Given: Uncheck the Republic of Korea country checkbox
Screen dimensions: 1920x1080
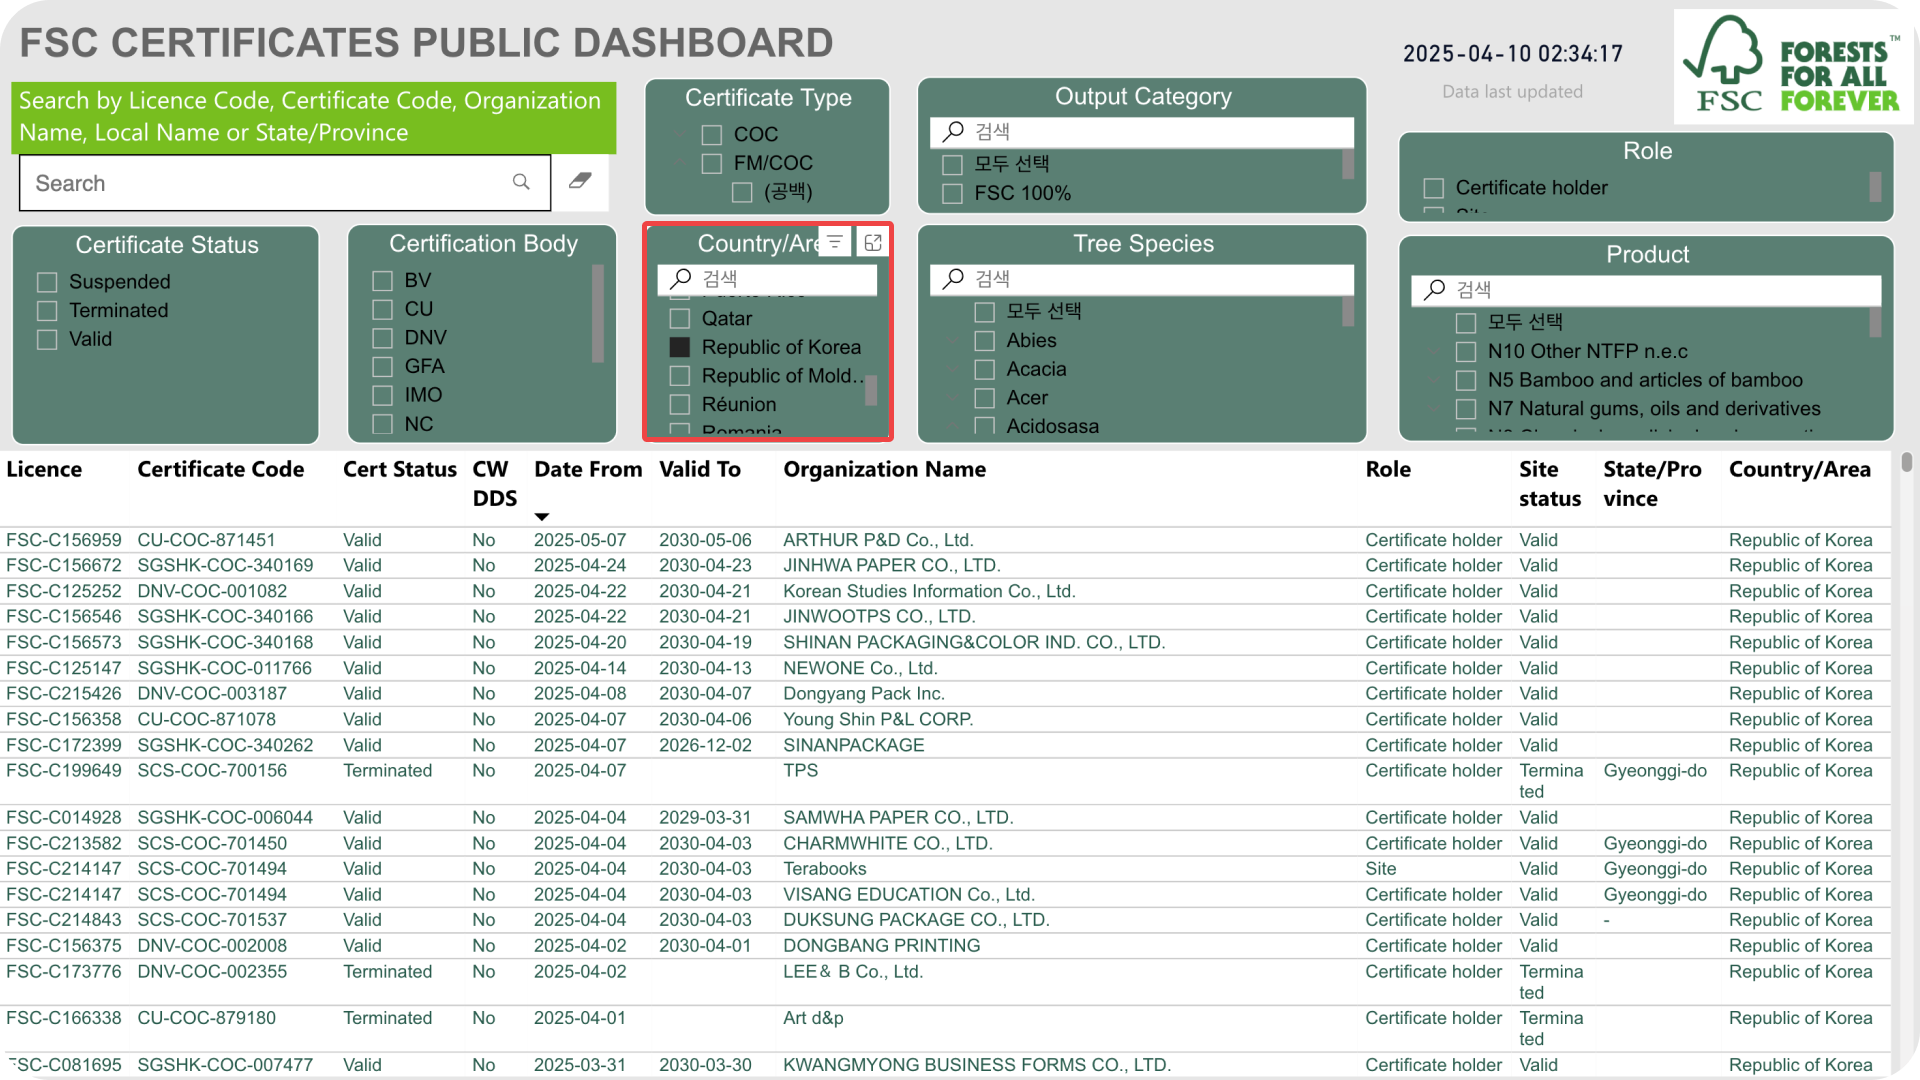Looking at the screenshot, I should click(680, 347).
